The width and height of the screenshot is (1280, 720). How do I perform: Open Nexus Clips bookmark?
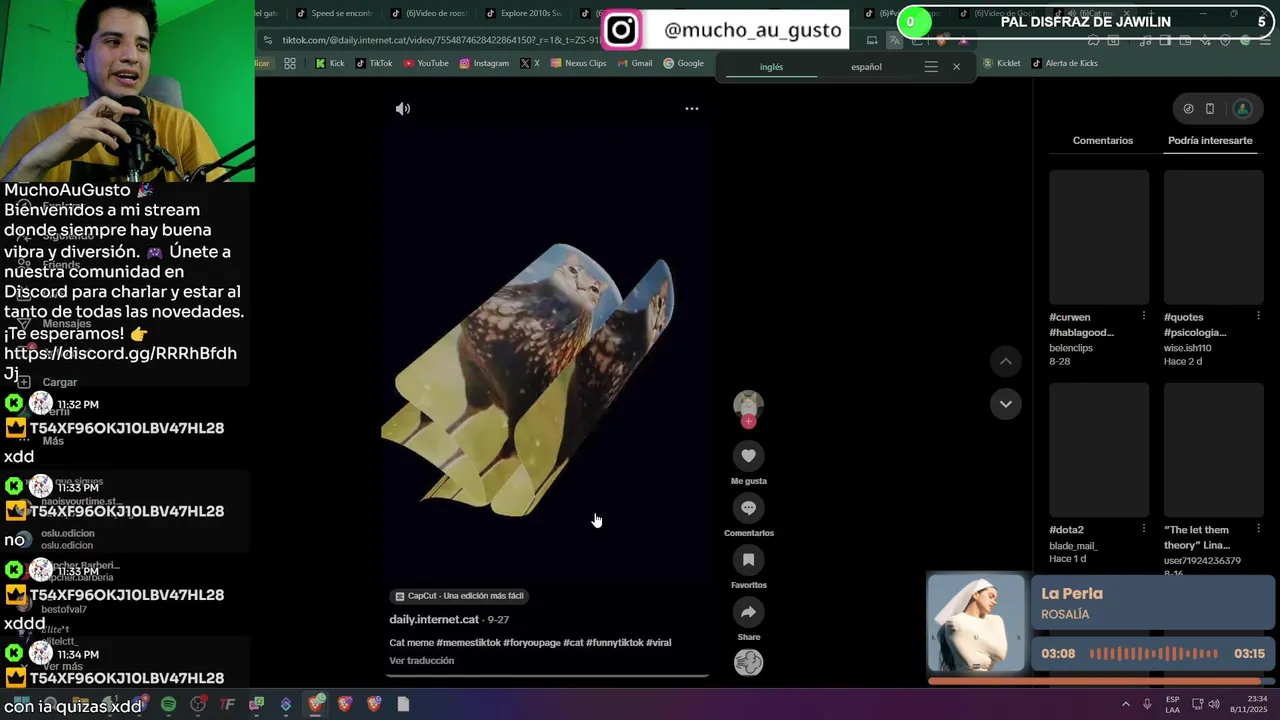point(578,63)
